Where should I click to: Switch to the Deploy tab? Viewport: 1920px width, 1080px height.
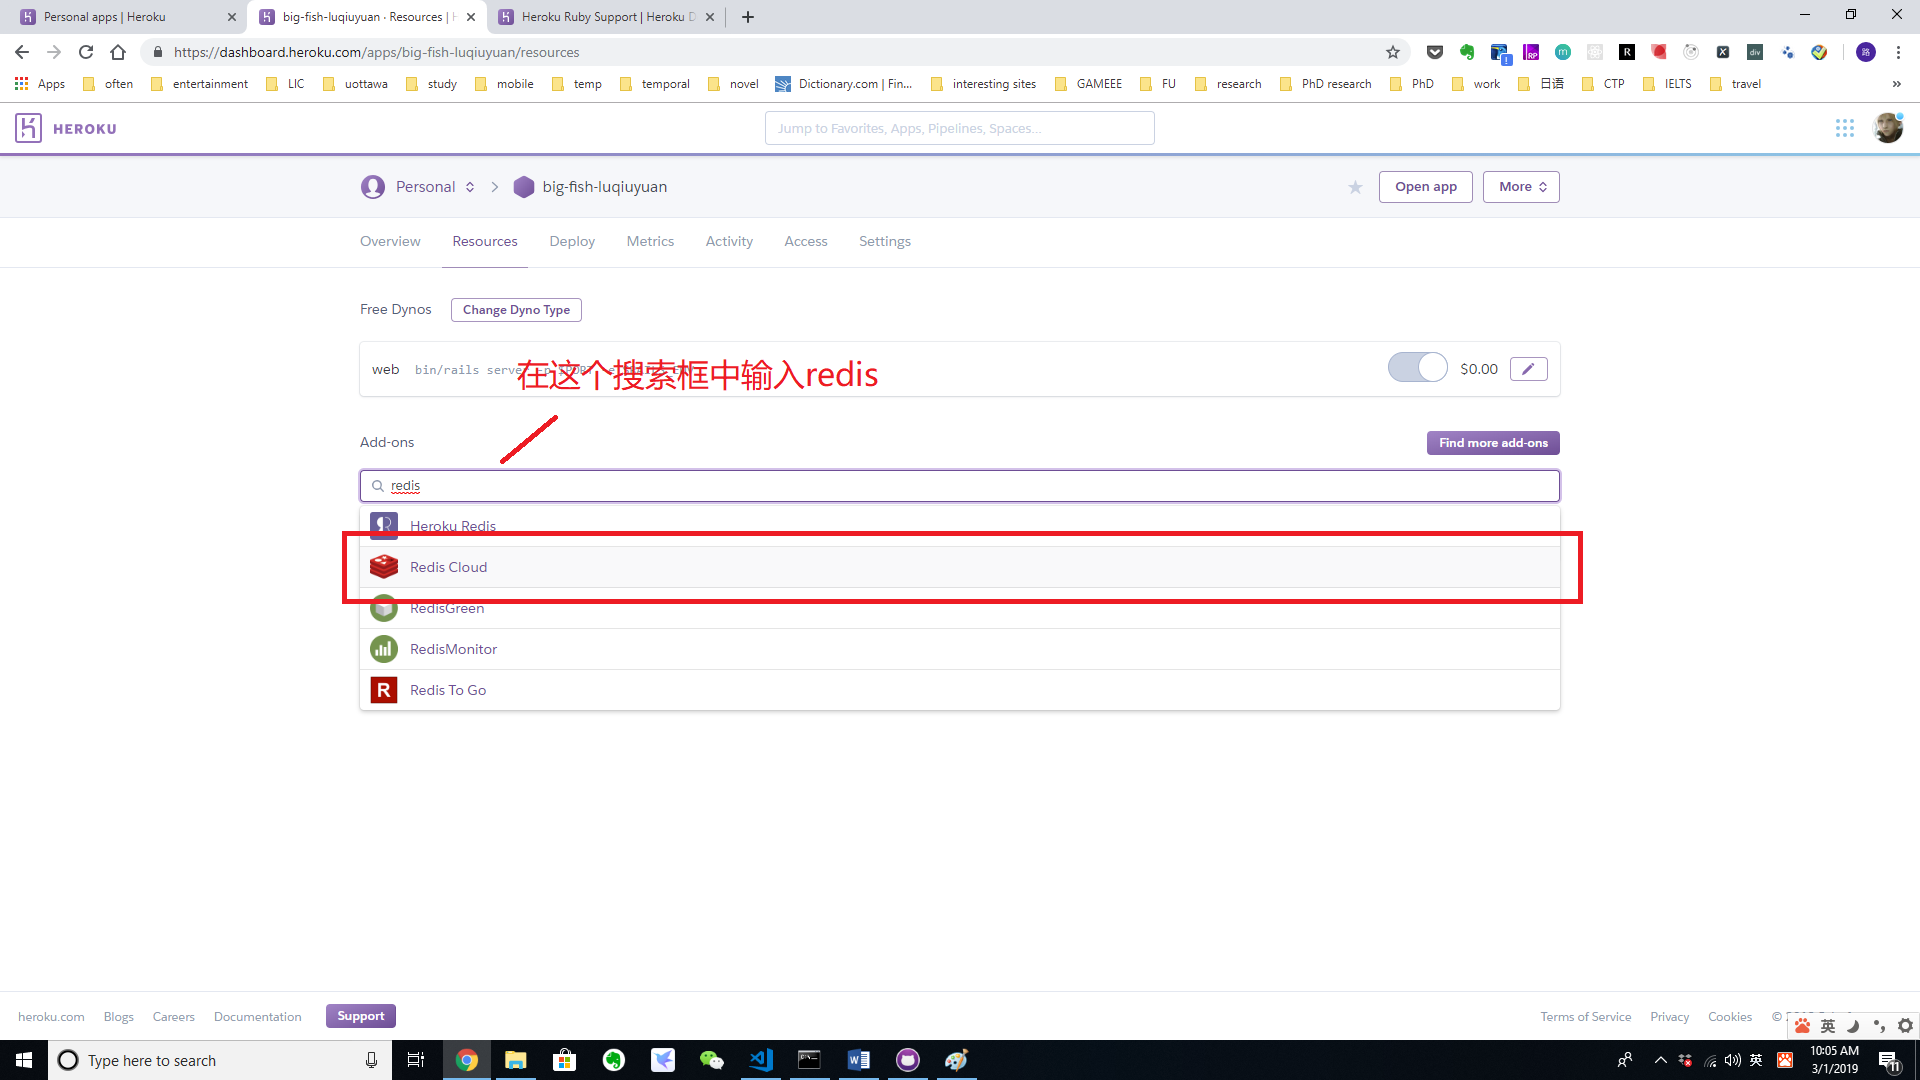(572, 241)
